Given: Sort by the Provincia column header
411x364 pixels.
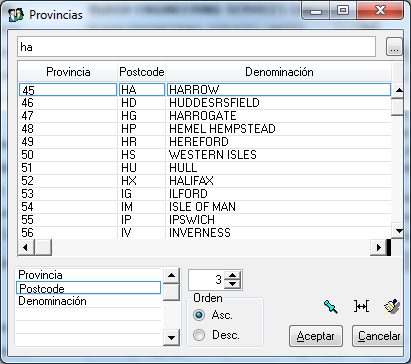Looking at the screenshot, I should tap(68, 72).
